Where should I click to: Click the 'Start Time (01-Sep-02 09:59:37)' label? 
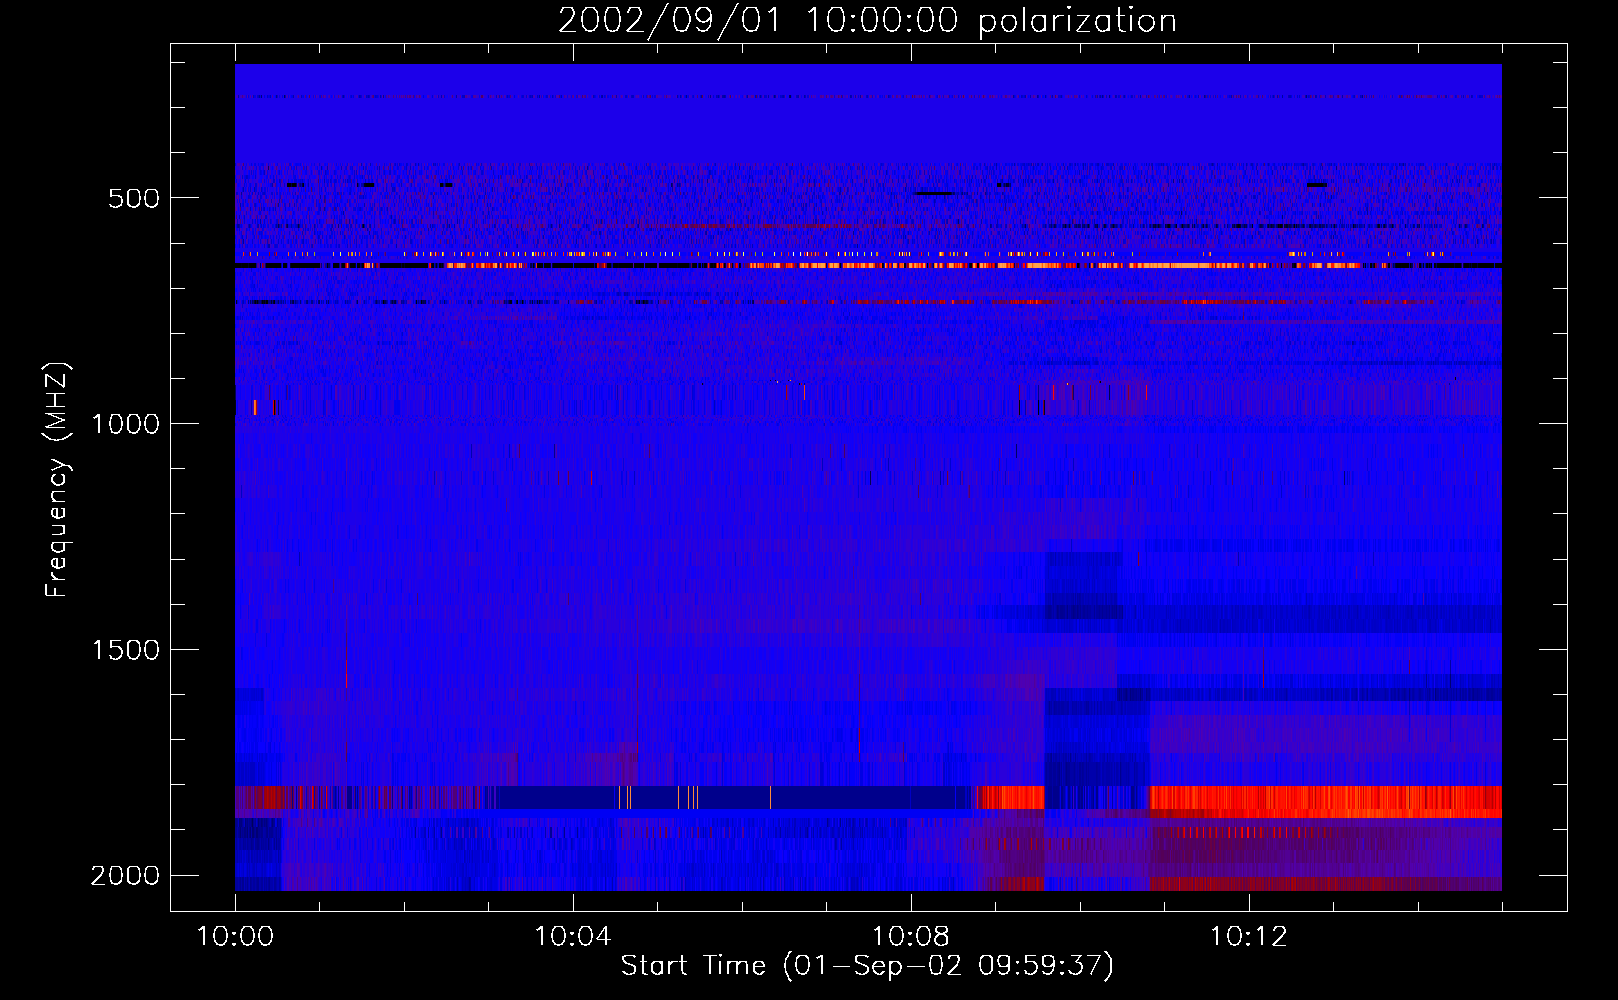pyautogui.click(x=867, y=966)
